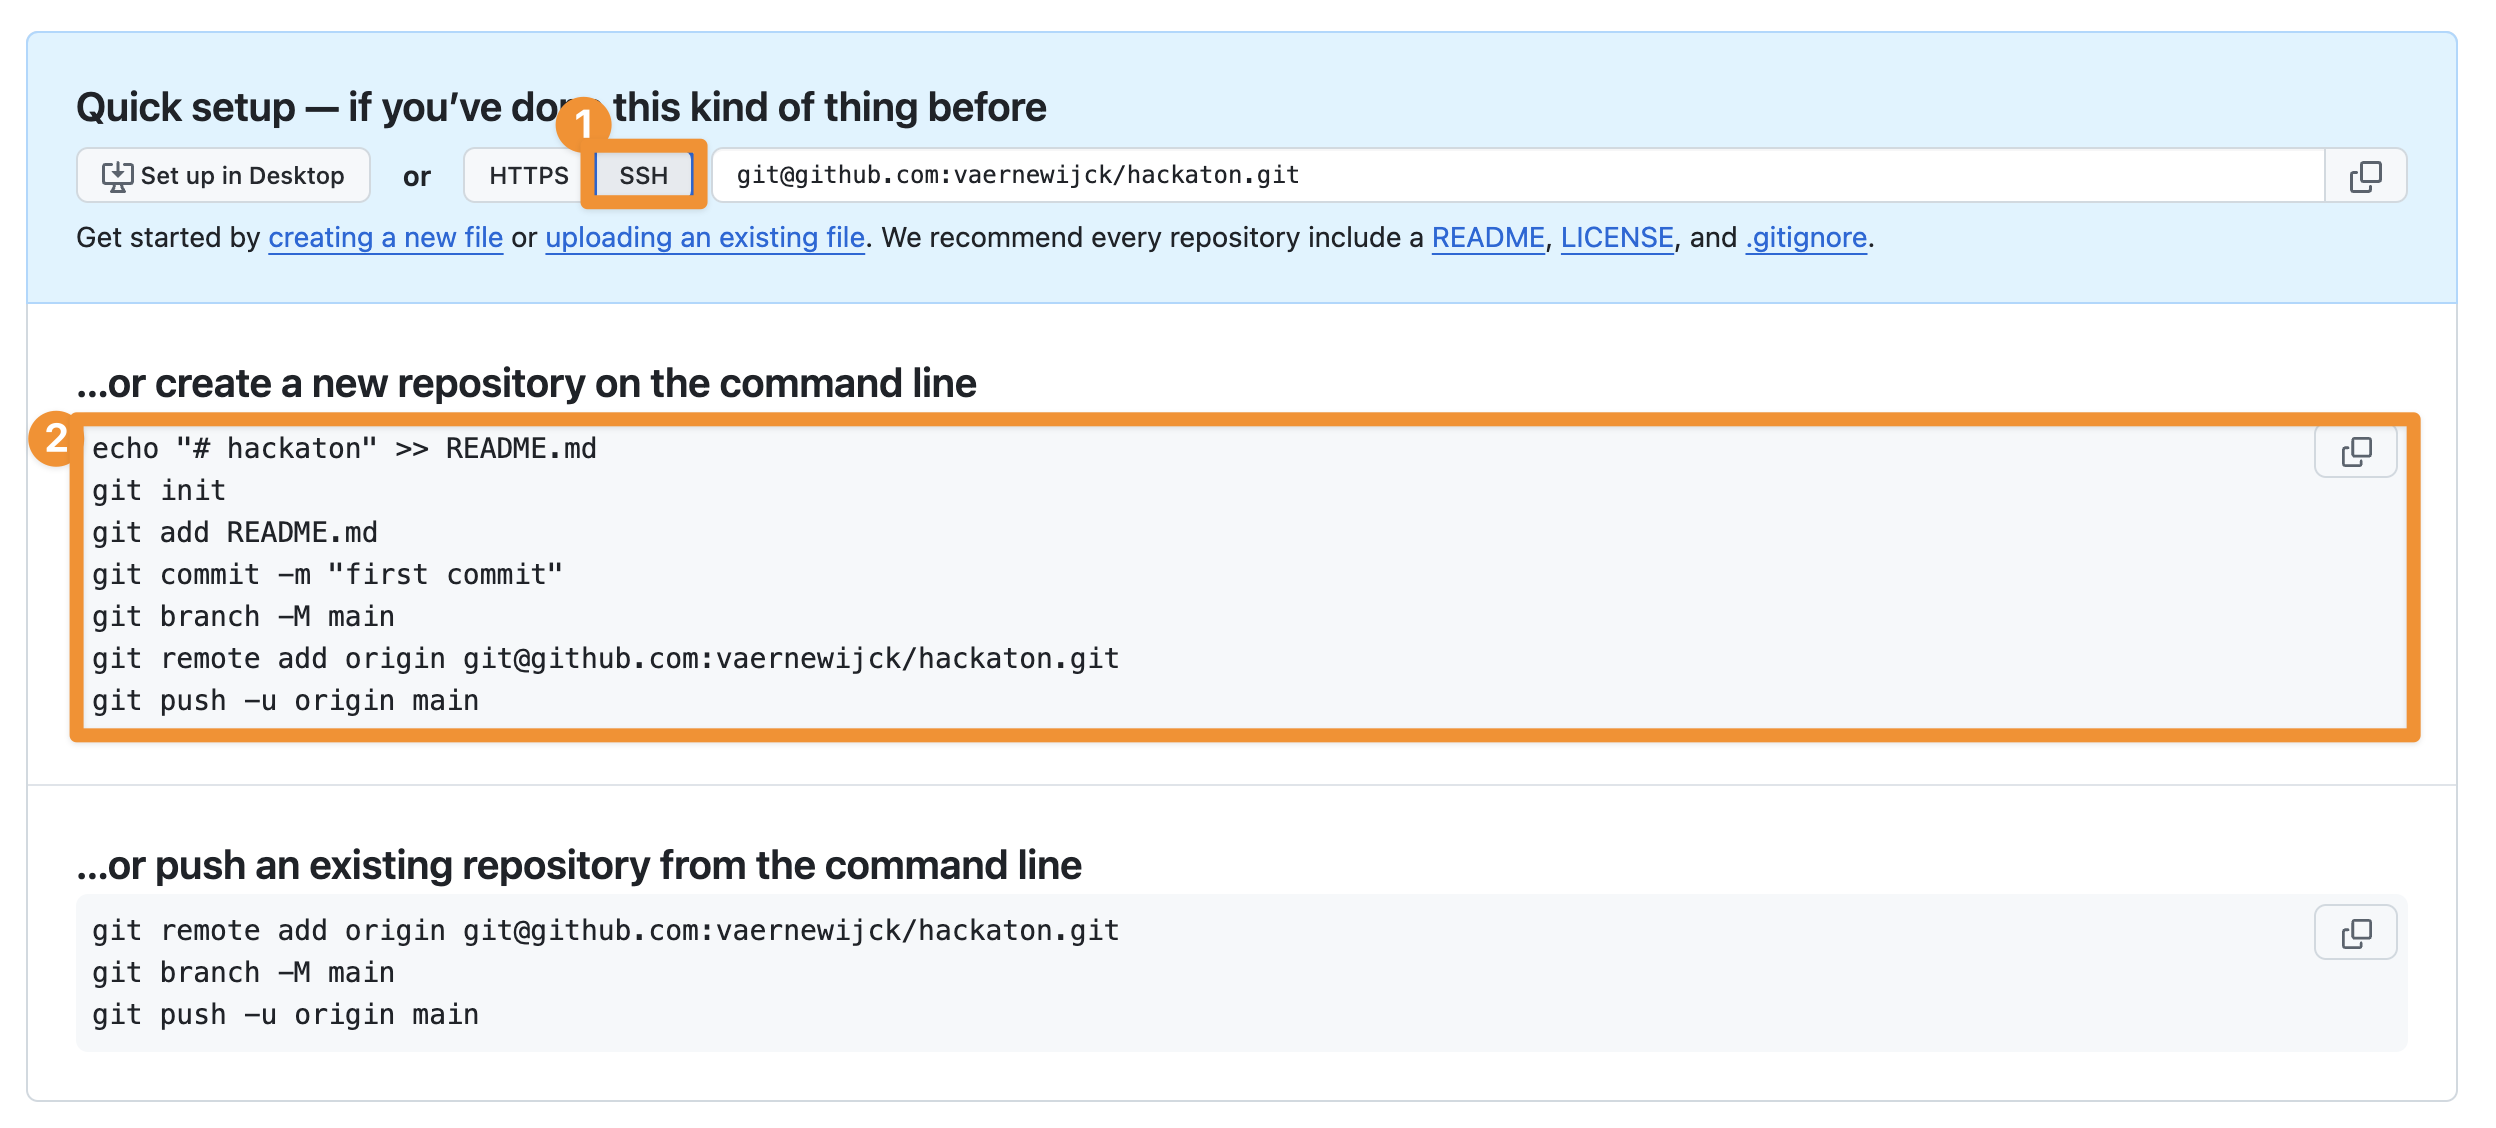Click the git@github.com repository URL field

[x=1500, y=176]
